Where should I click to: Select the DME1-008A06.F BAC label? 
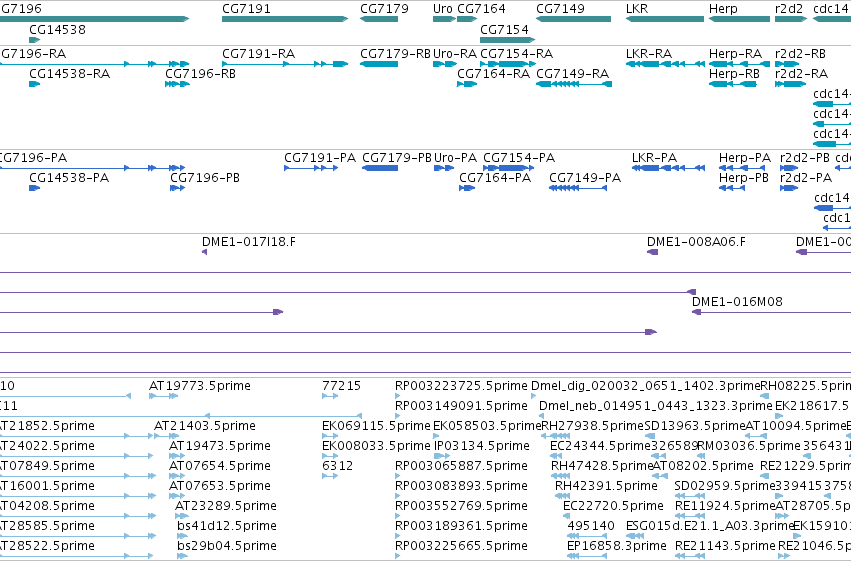[696, 242]
